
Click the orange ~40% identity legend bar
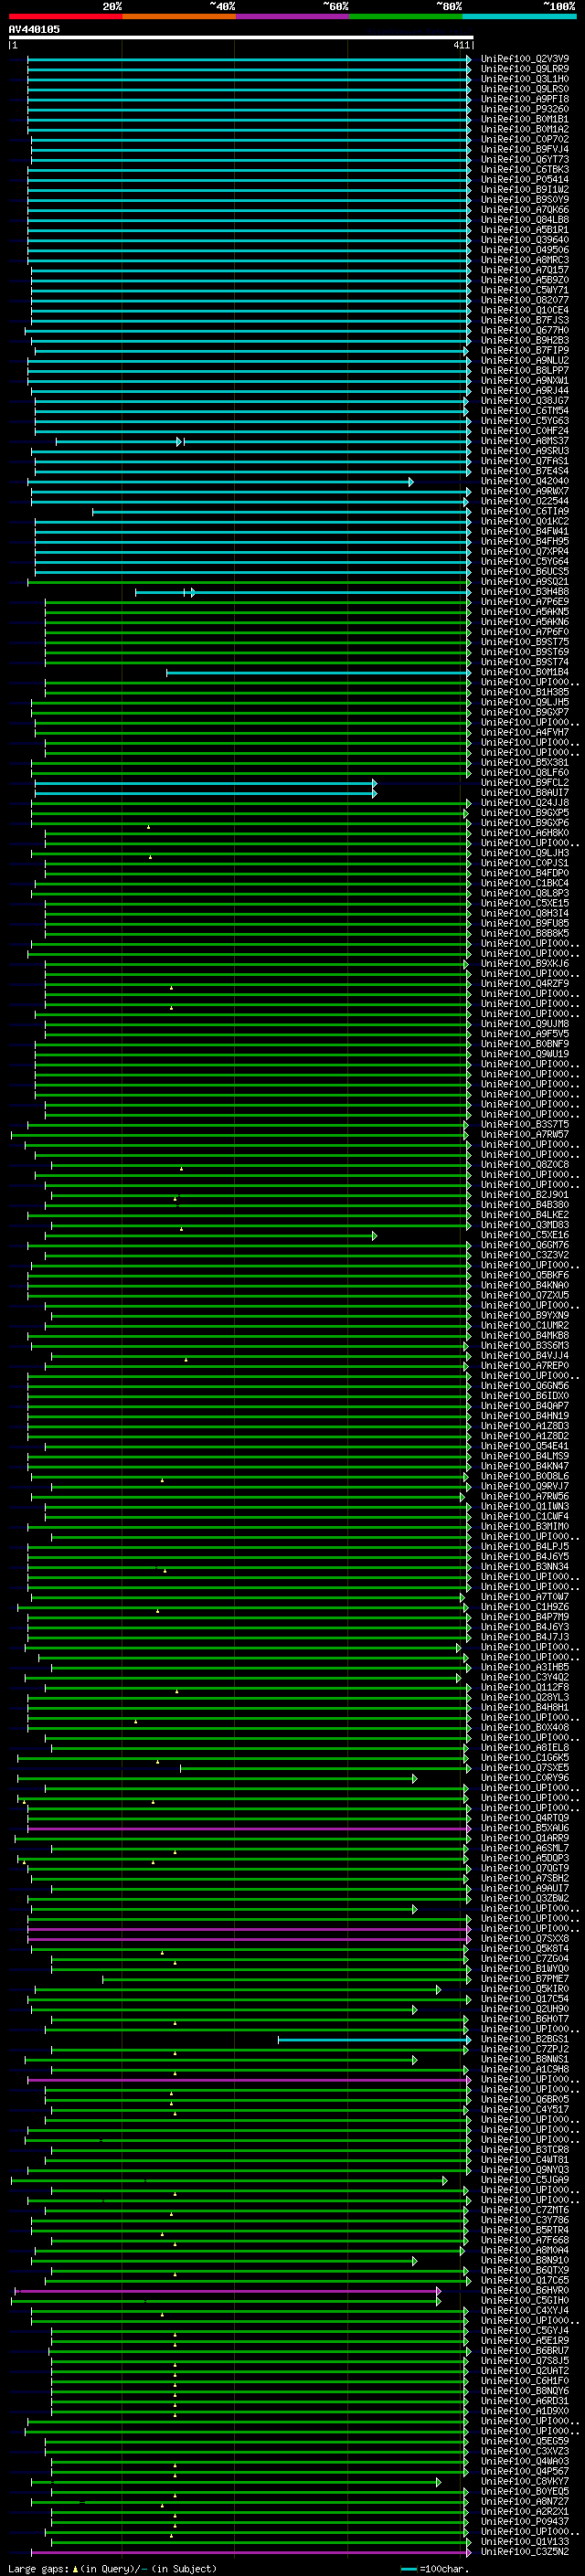179,16
